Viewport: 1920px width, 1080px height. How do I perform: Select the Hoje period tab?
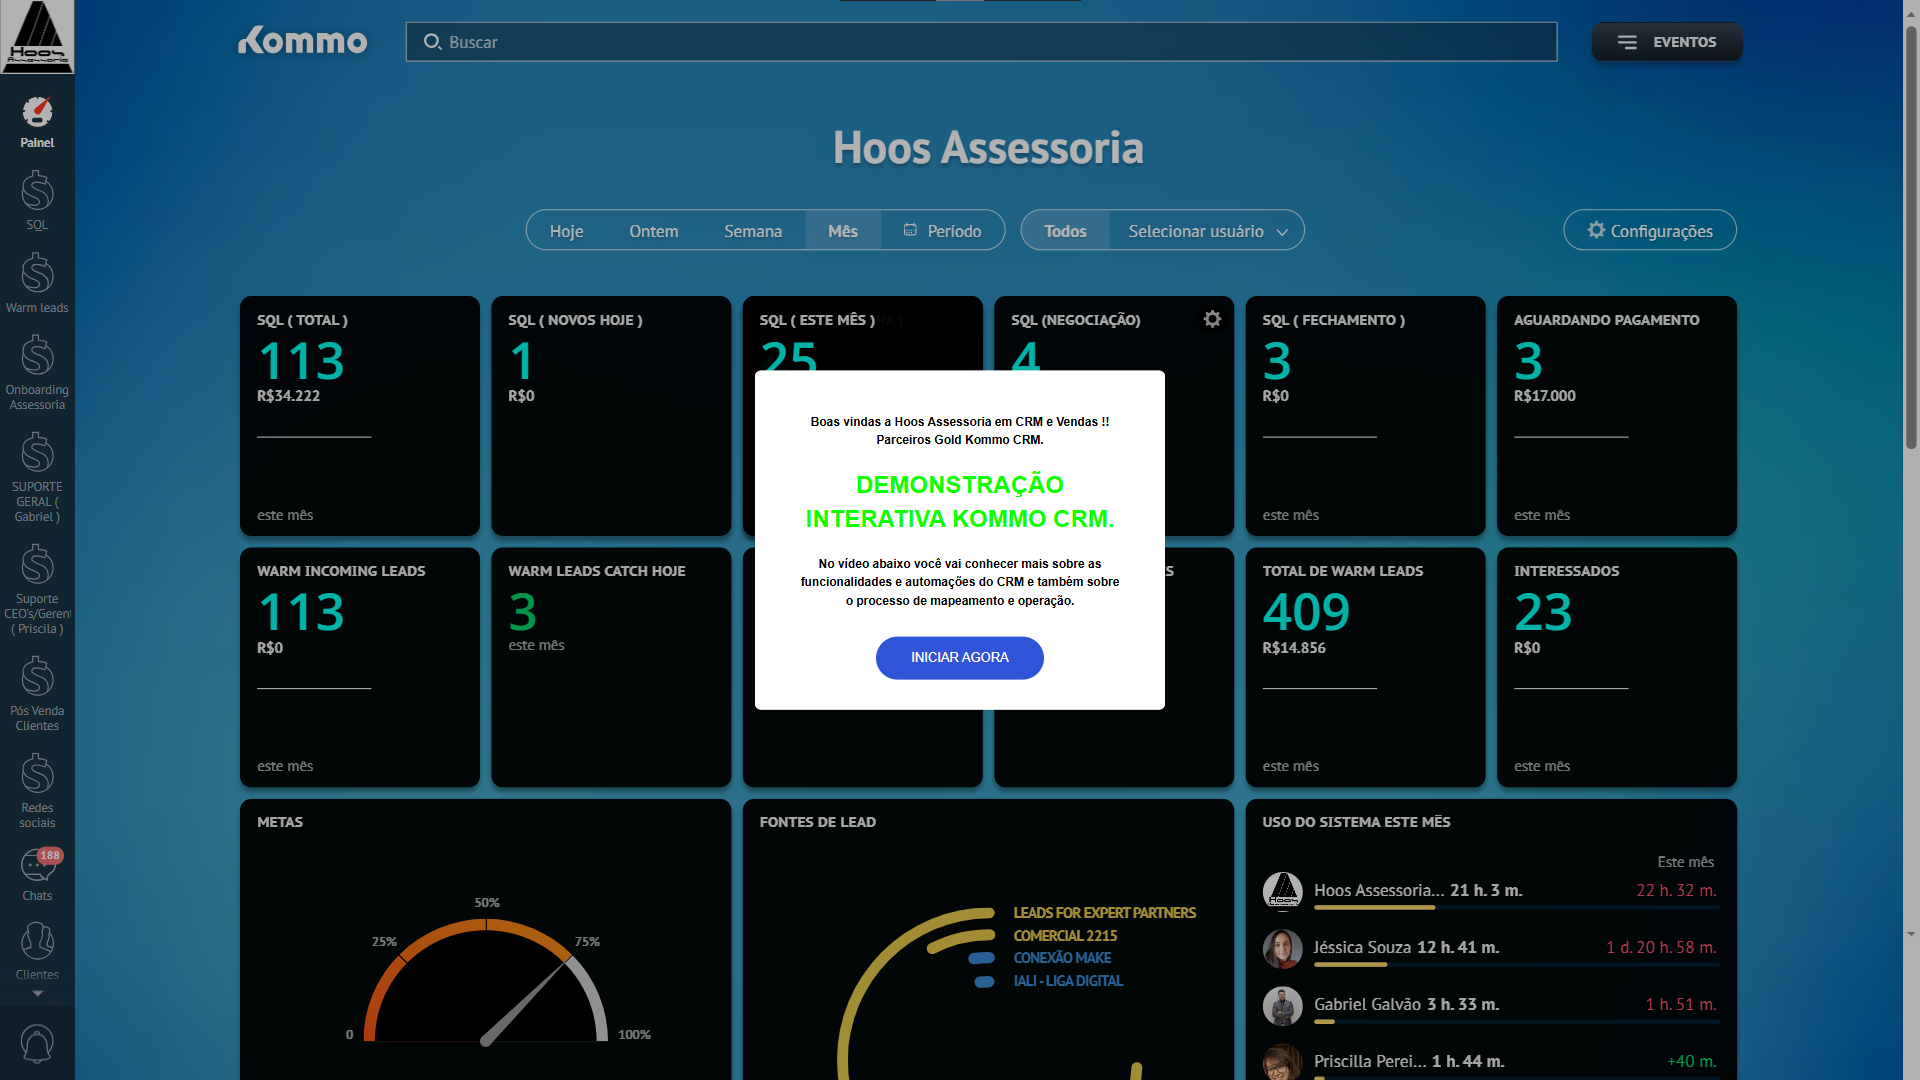pyautogui.click(x=566, y=231)
